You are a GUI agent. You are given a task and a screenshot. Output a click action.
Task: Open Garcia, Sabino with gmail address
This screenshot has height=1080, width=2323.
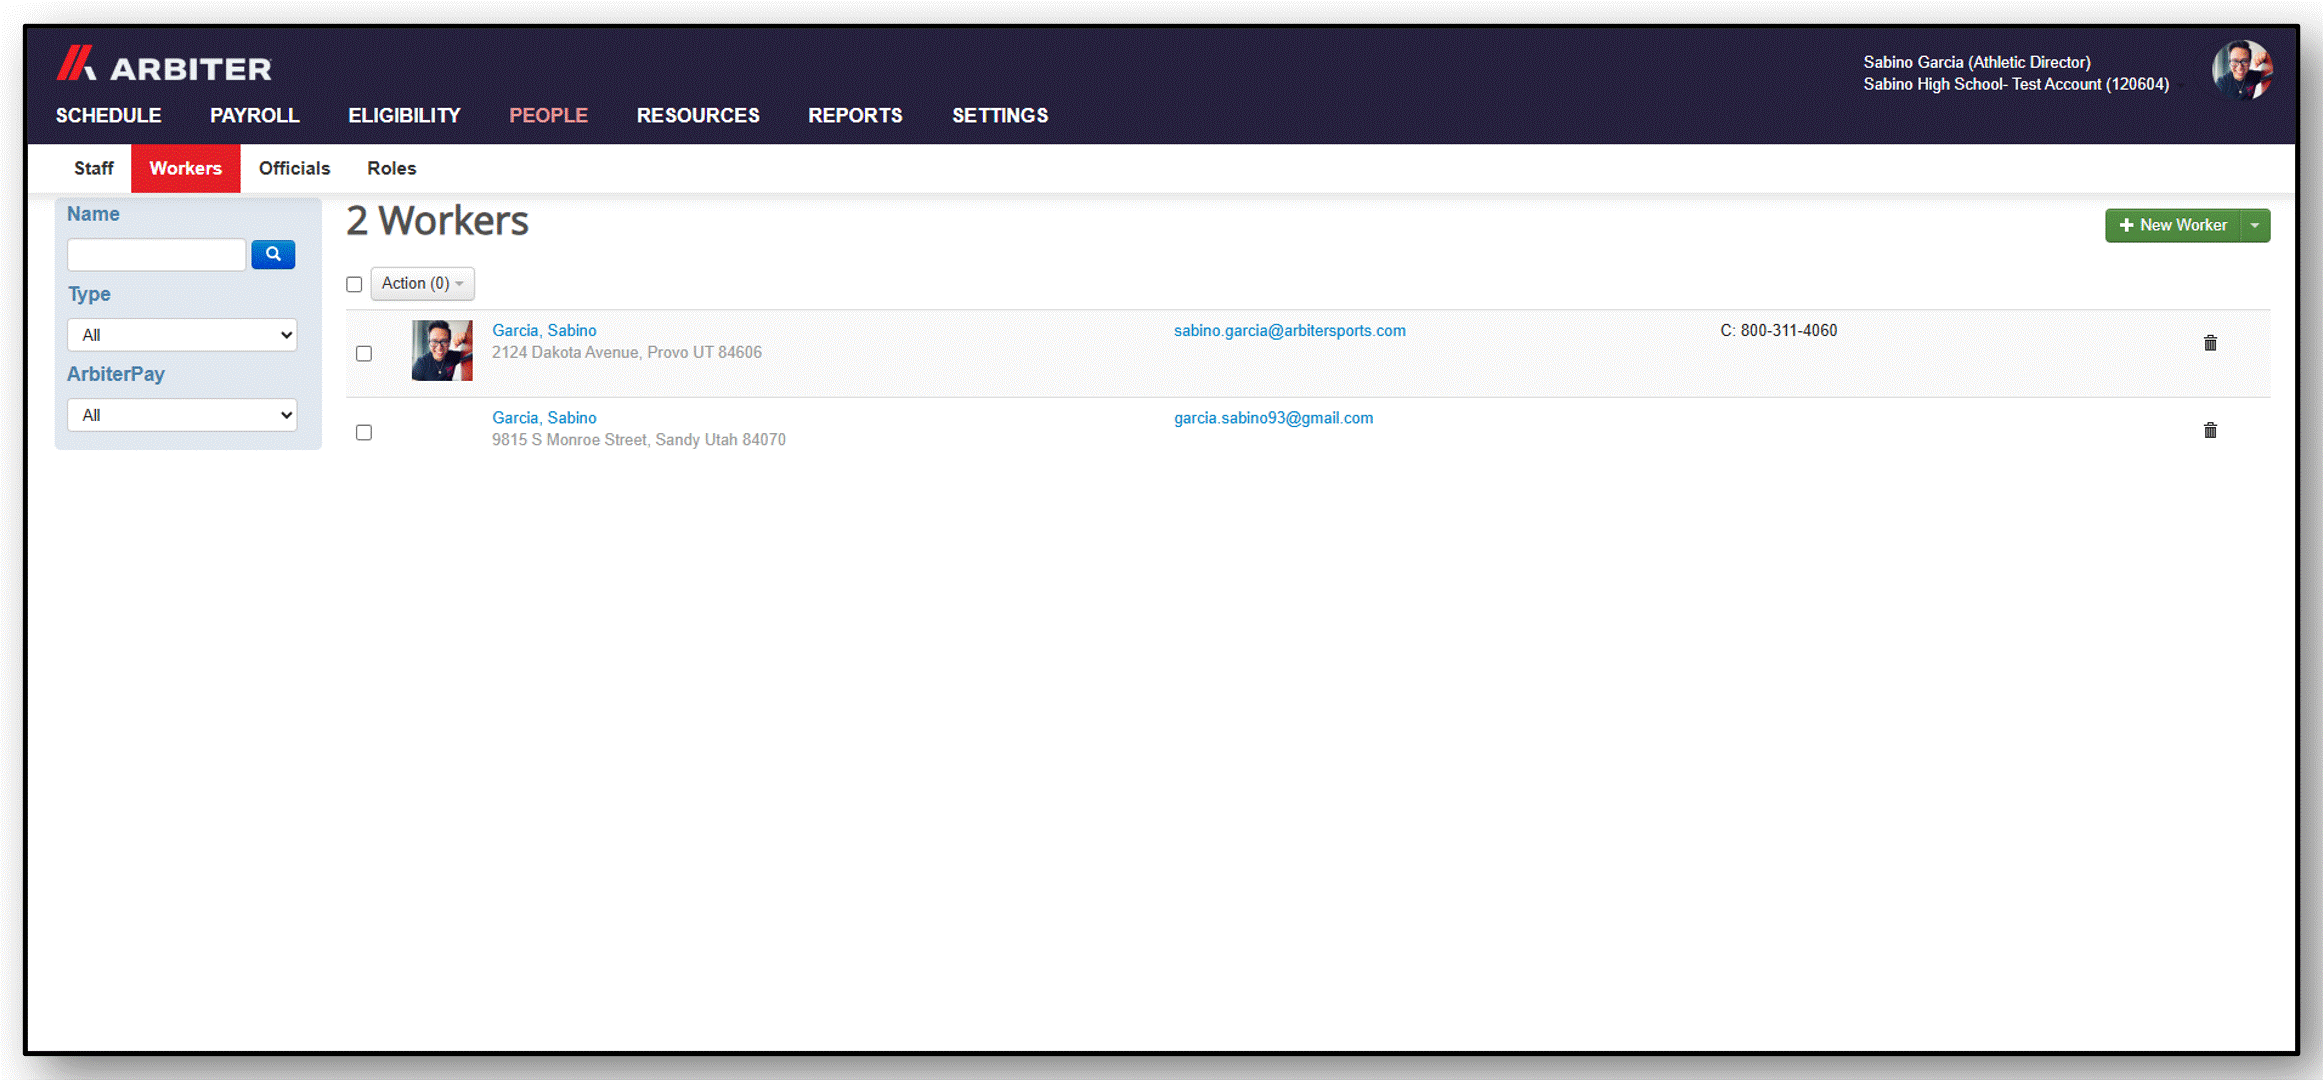[x=544, y=418]
